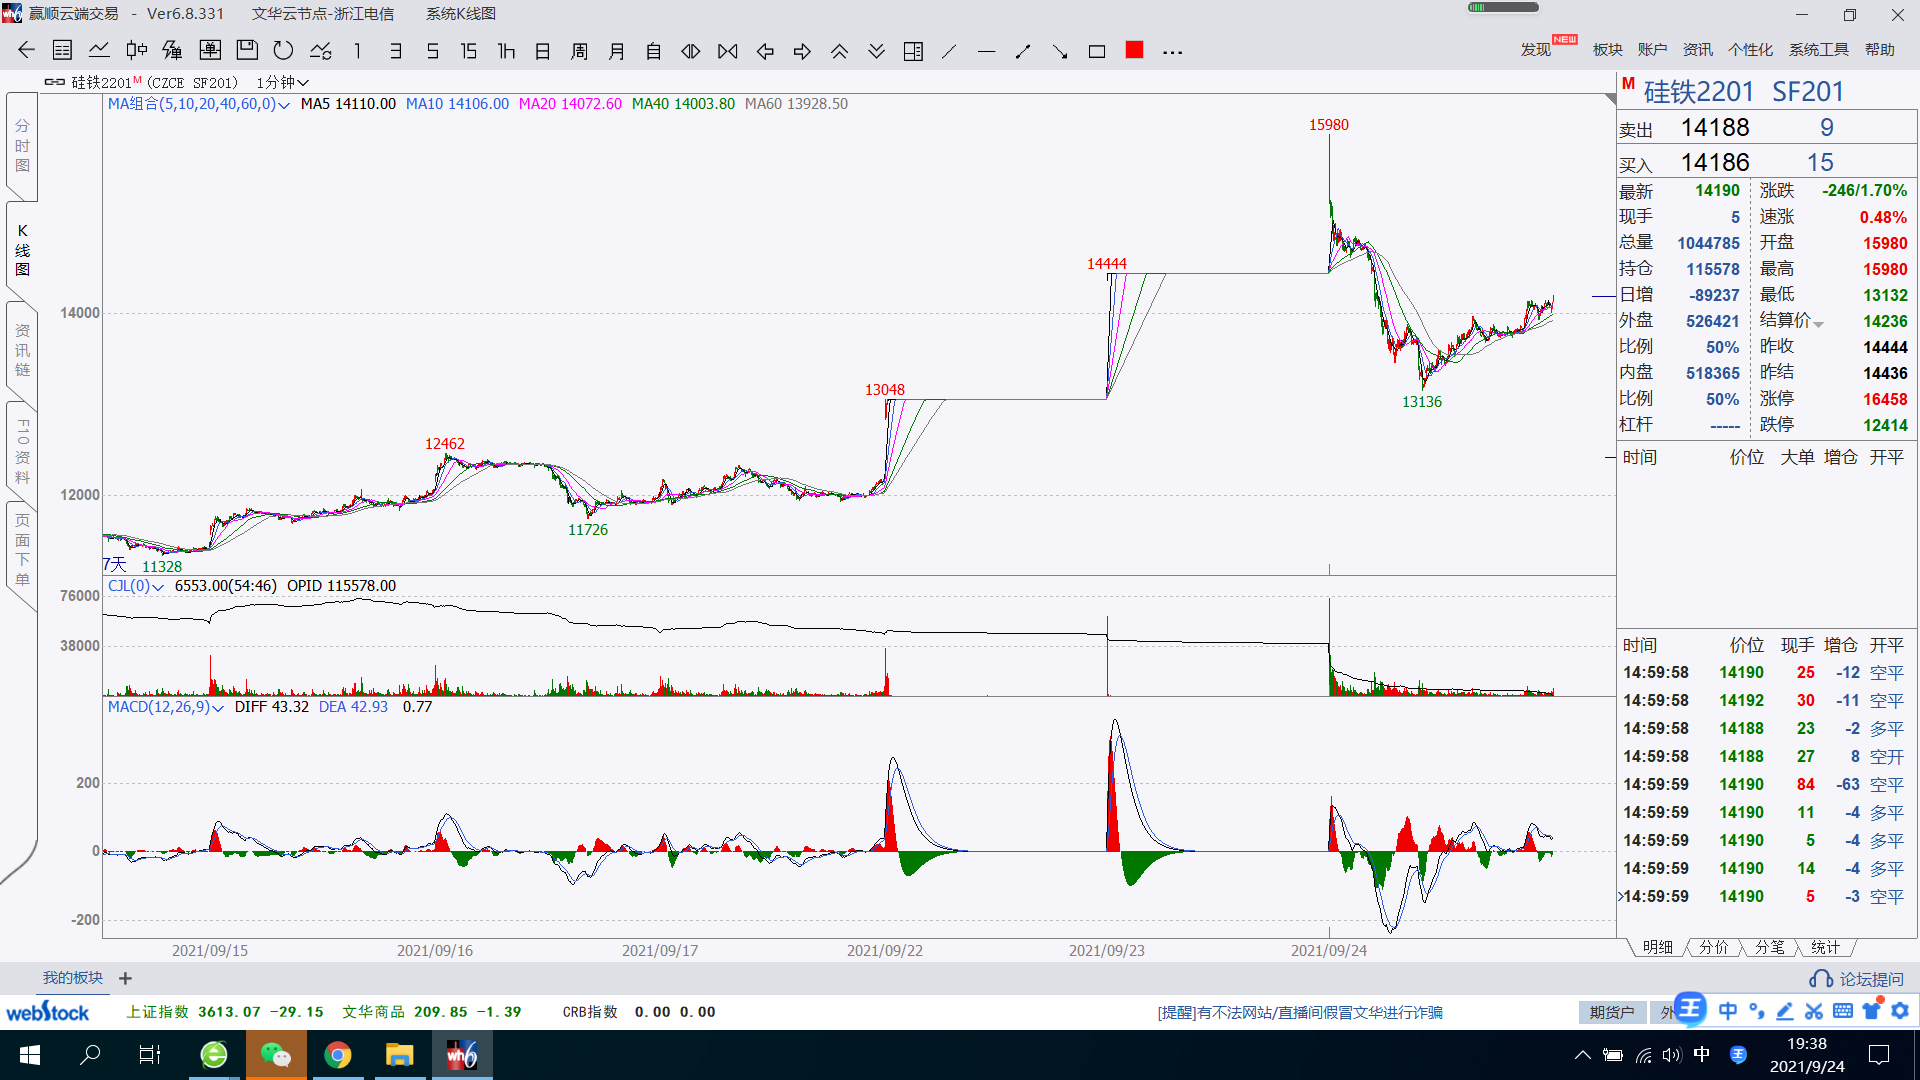Click the red color swatch in toolbar
Screen dimensions: 1920x1080
pos(1134,50)
